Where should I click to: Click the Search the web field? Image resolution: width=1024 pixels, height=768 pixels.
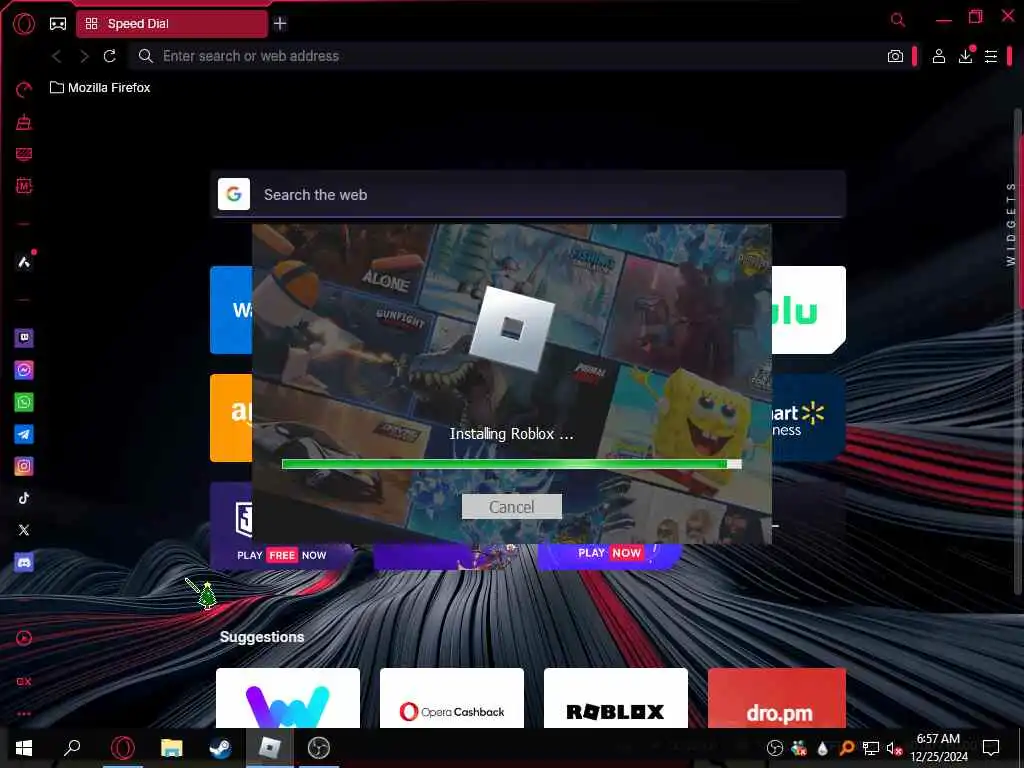[528, 195]
